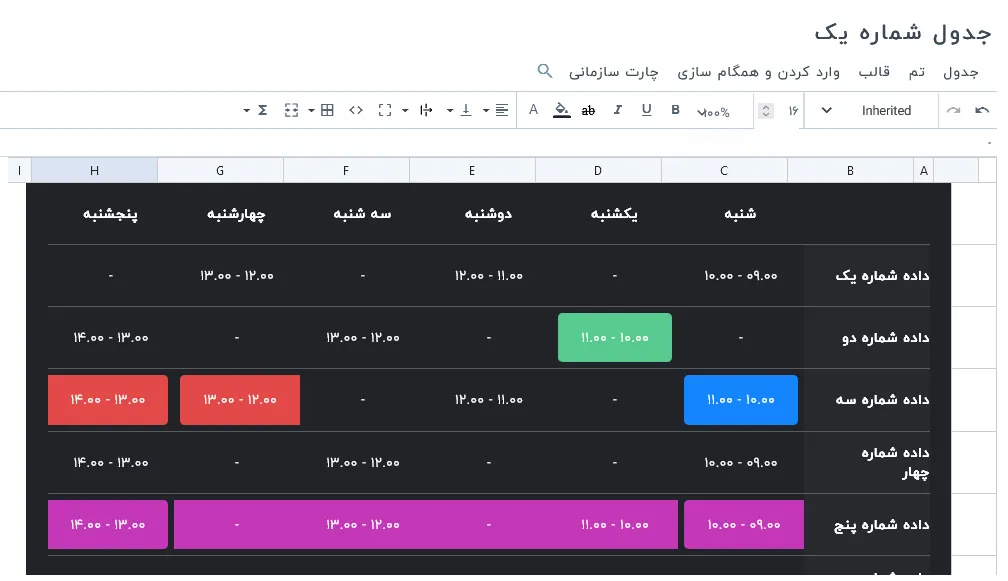This screenshot has height=581, width=1008.
Task: Click the vertical align bottom icon
Action: [466, 110]
